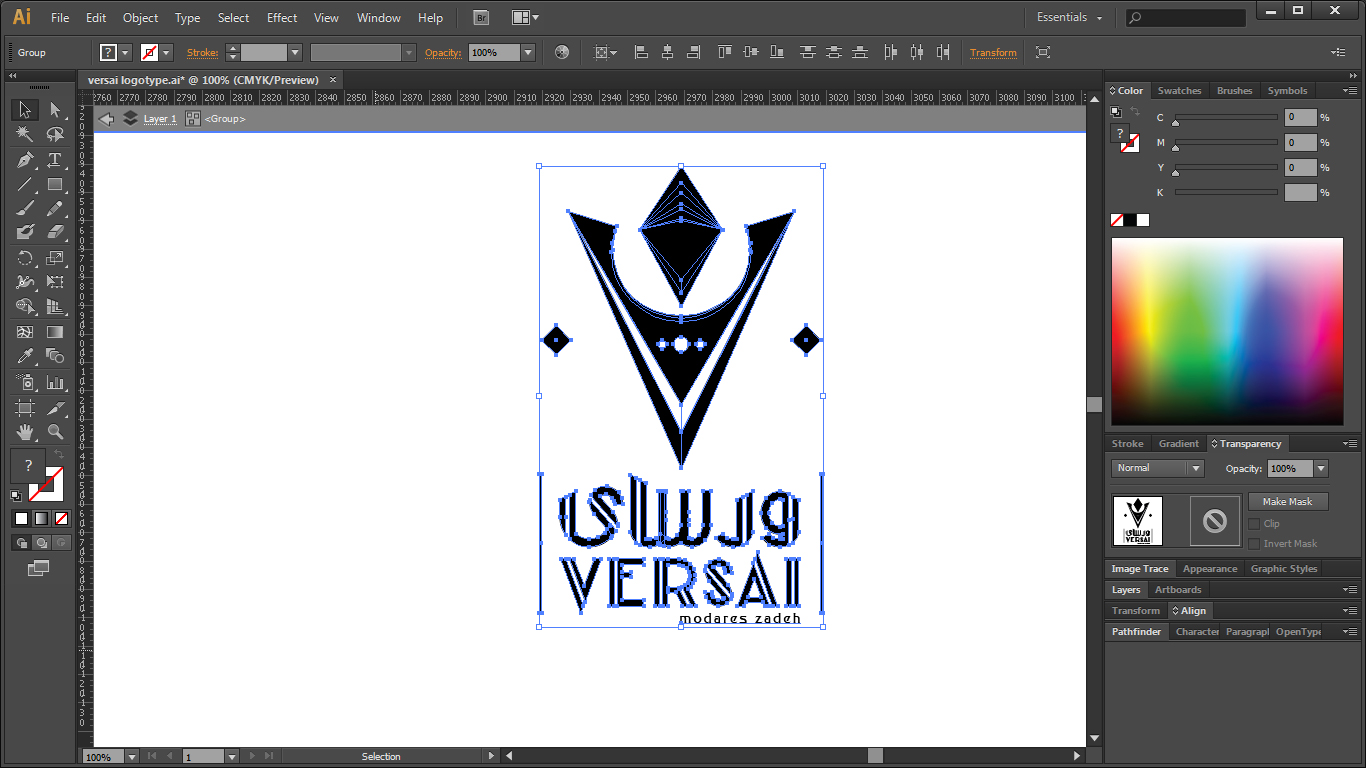
Task: Select the Mesh tool
Action: [x=25, y=332]
